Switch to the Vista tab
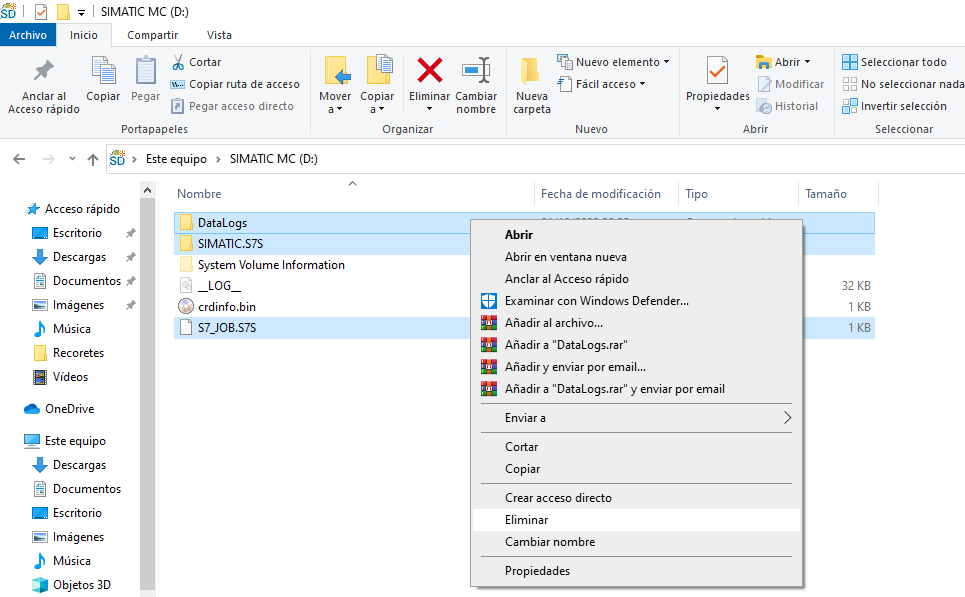The height and width of the screenshot is (597, 965). [219, 35]
